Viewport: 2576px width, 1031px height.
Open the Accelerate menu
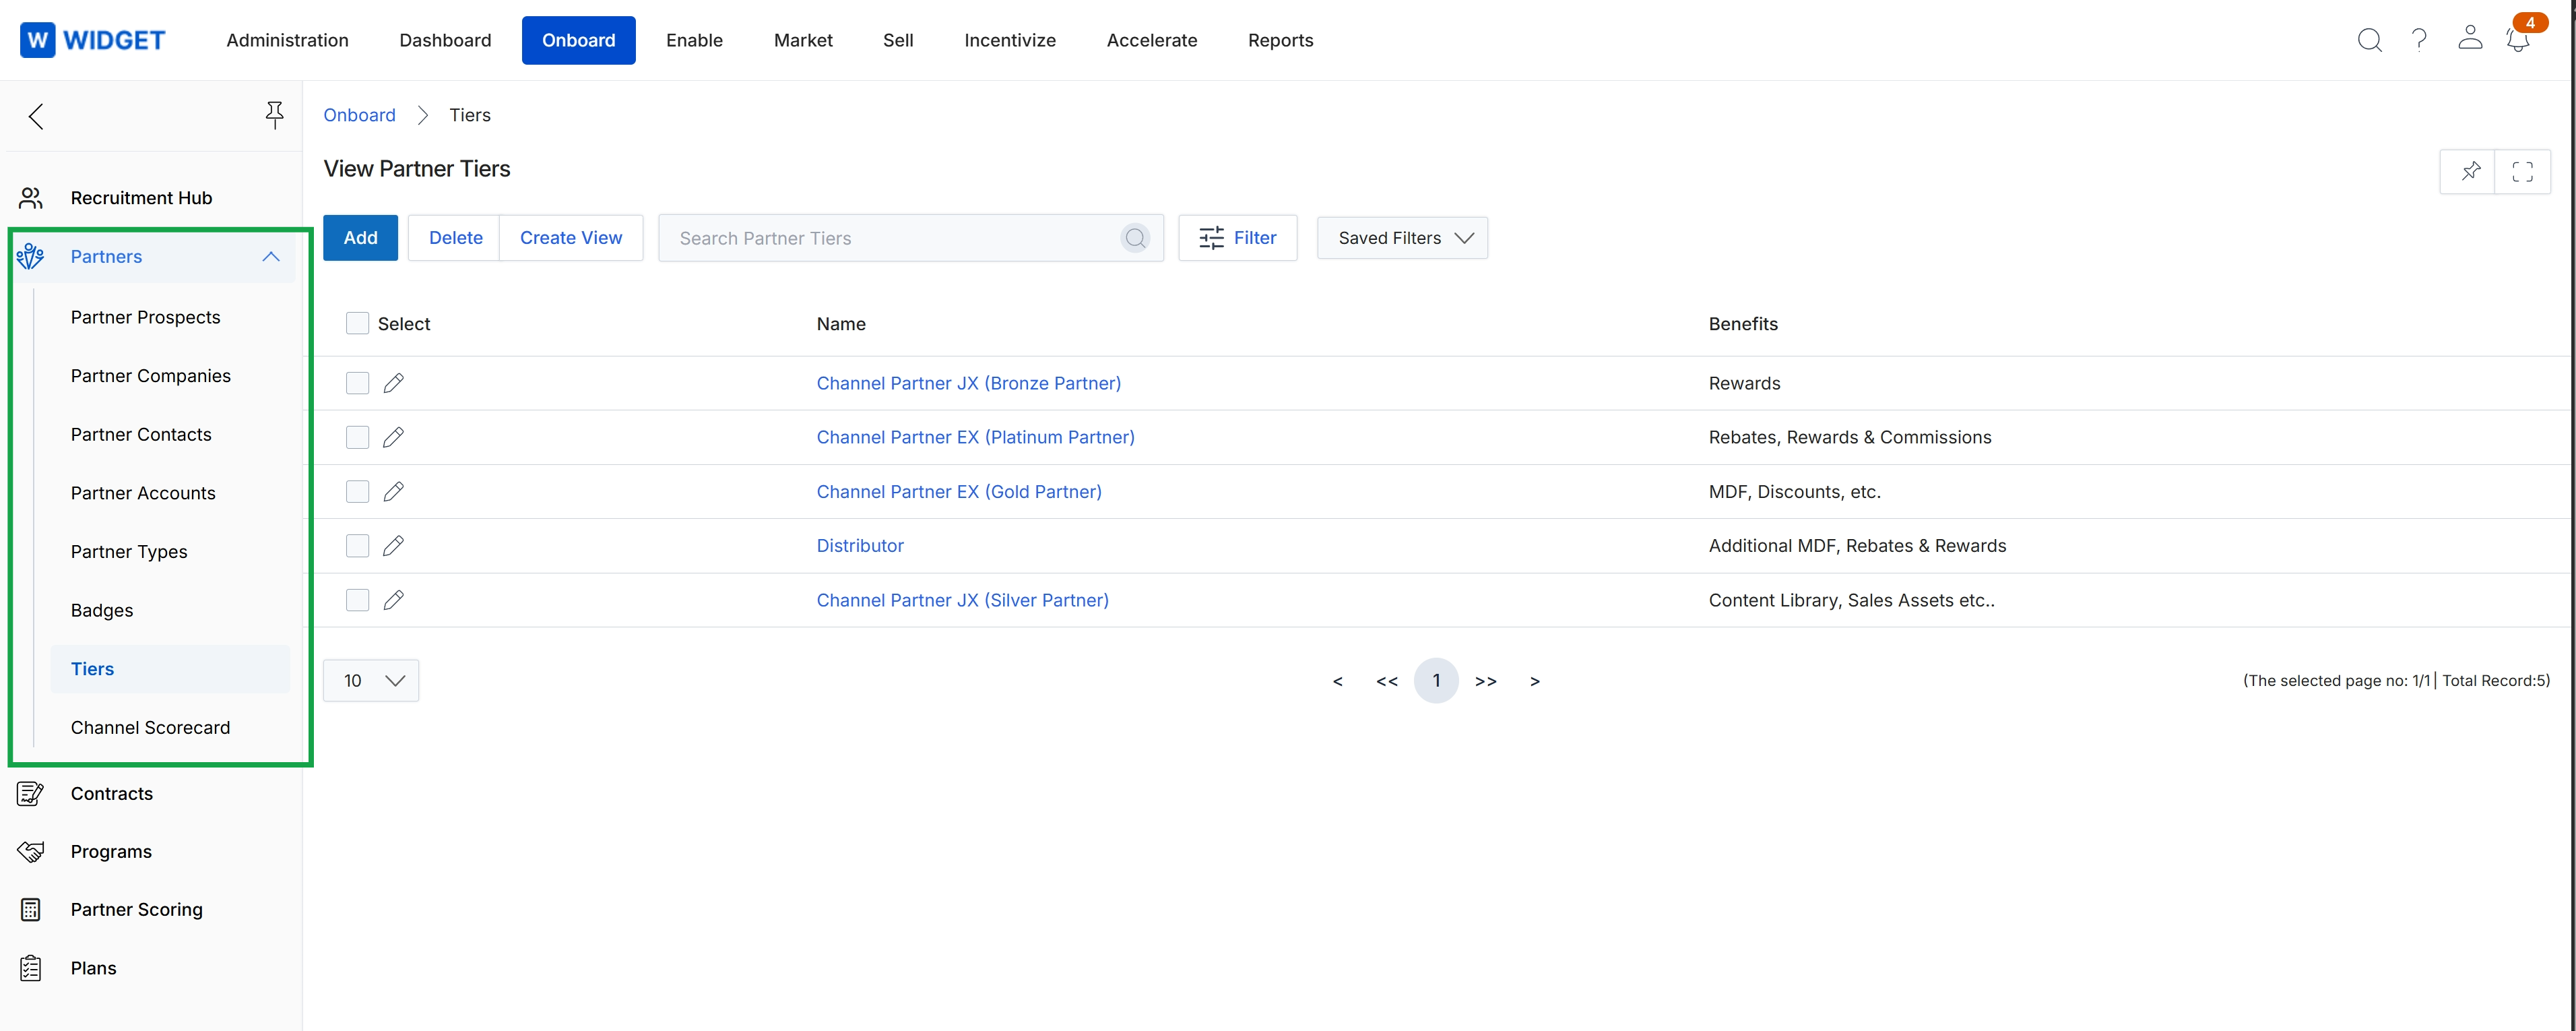[x=1152, y=40]
